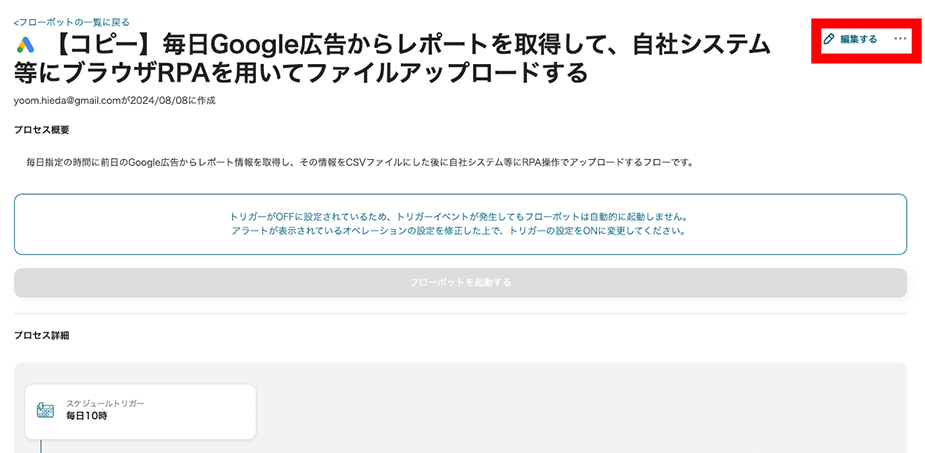Click the Google Ads logo icon beside the title
This screenshot has height=453, width=925.
point(25,45)
